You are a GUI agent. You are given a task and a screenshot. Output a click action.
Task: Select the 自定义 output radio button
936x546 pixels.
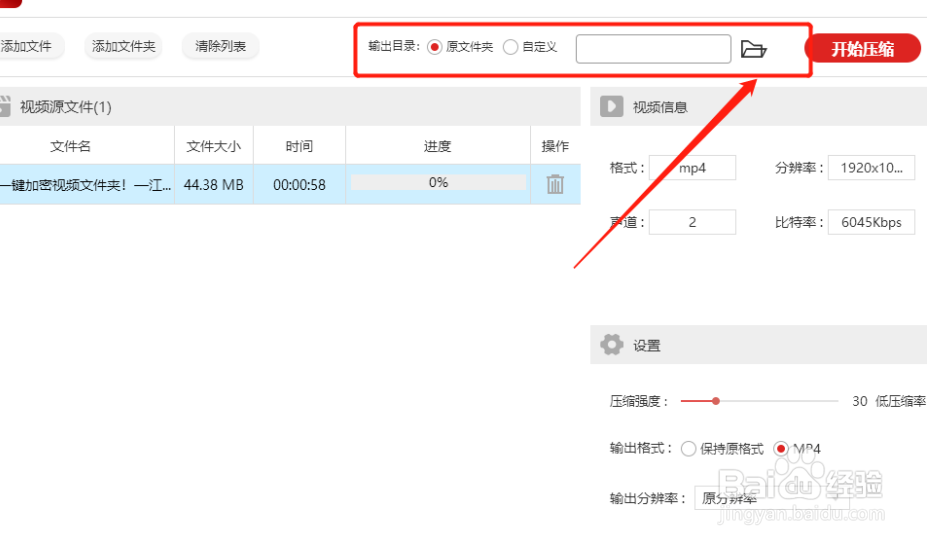tap(510, 47)
